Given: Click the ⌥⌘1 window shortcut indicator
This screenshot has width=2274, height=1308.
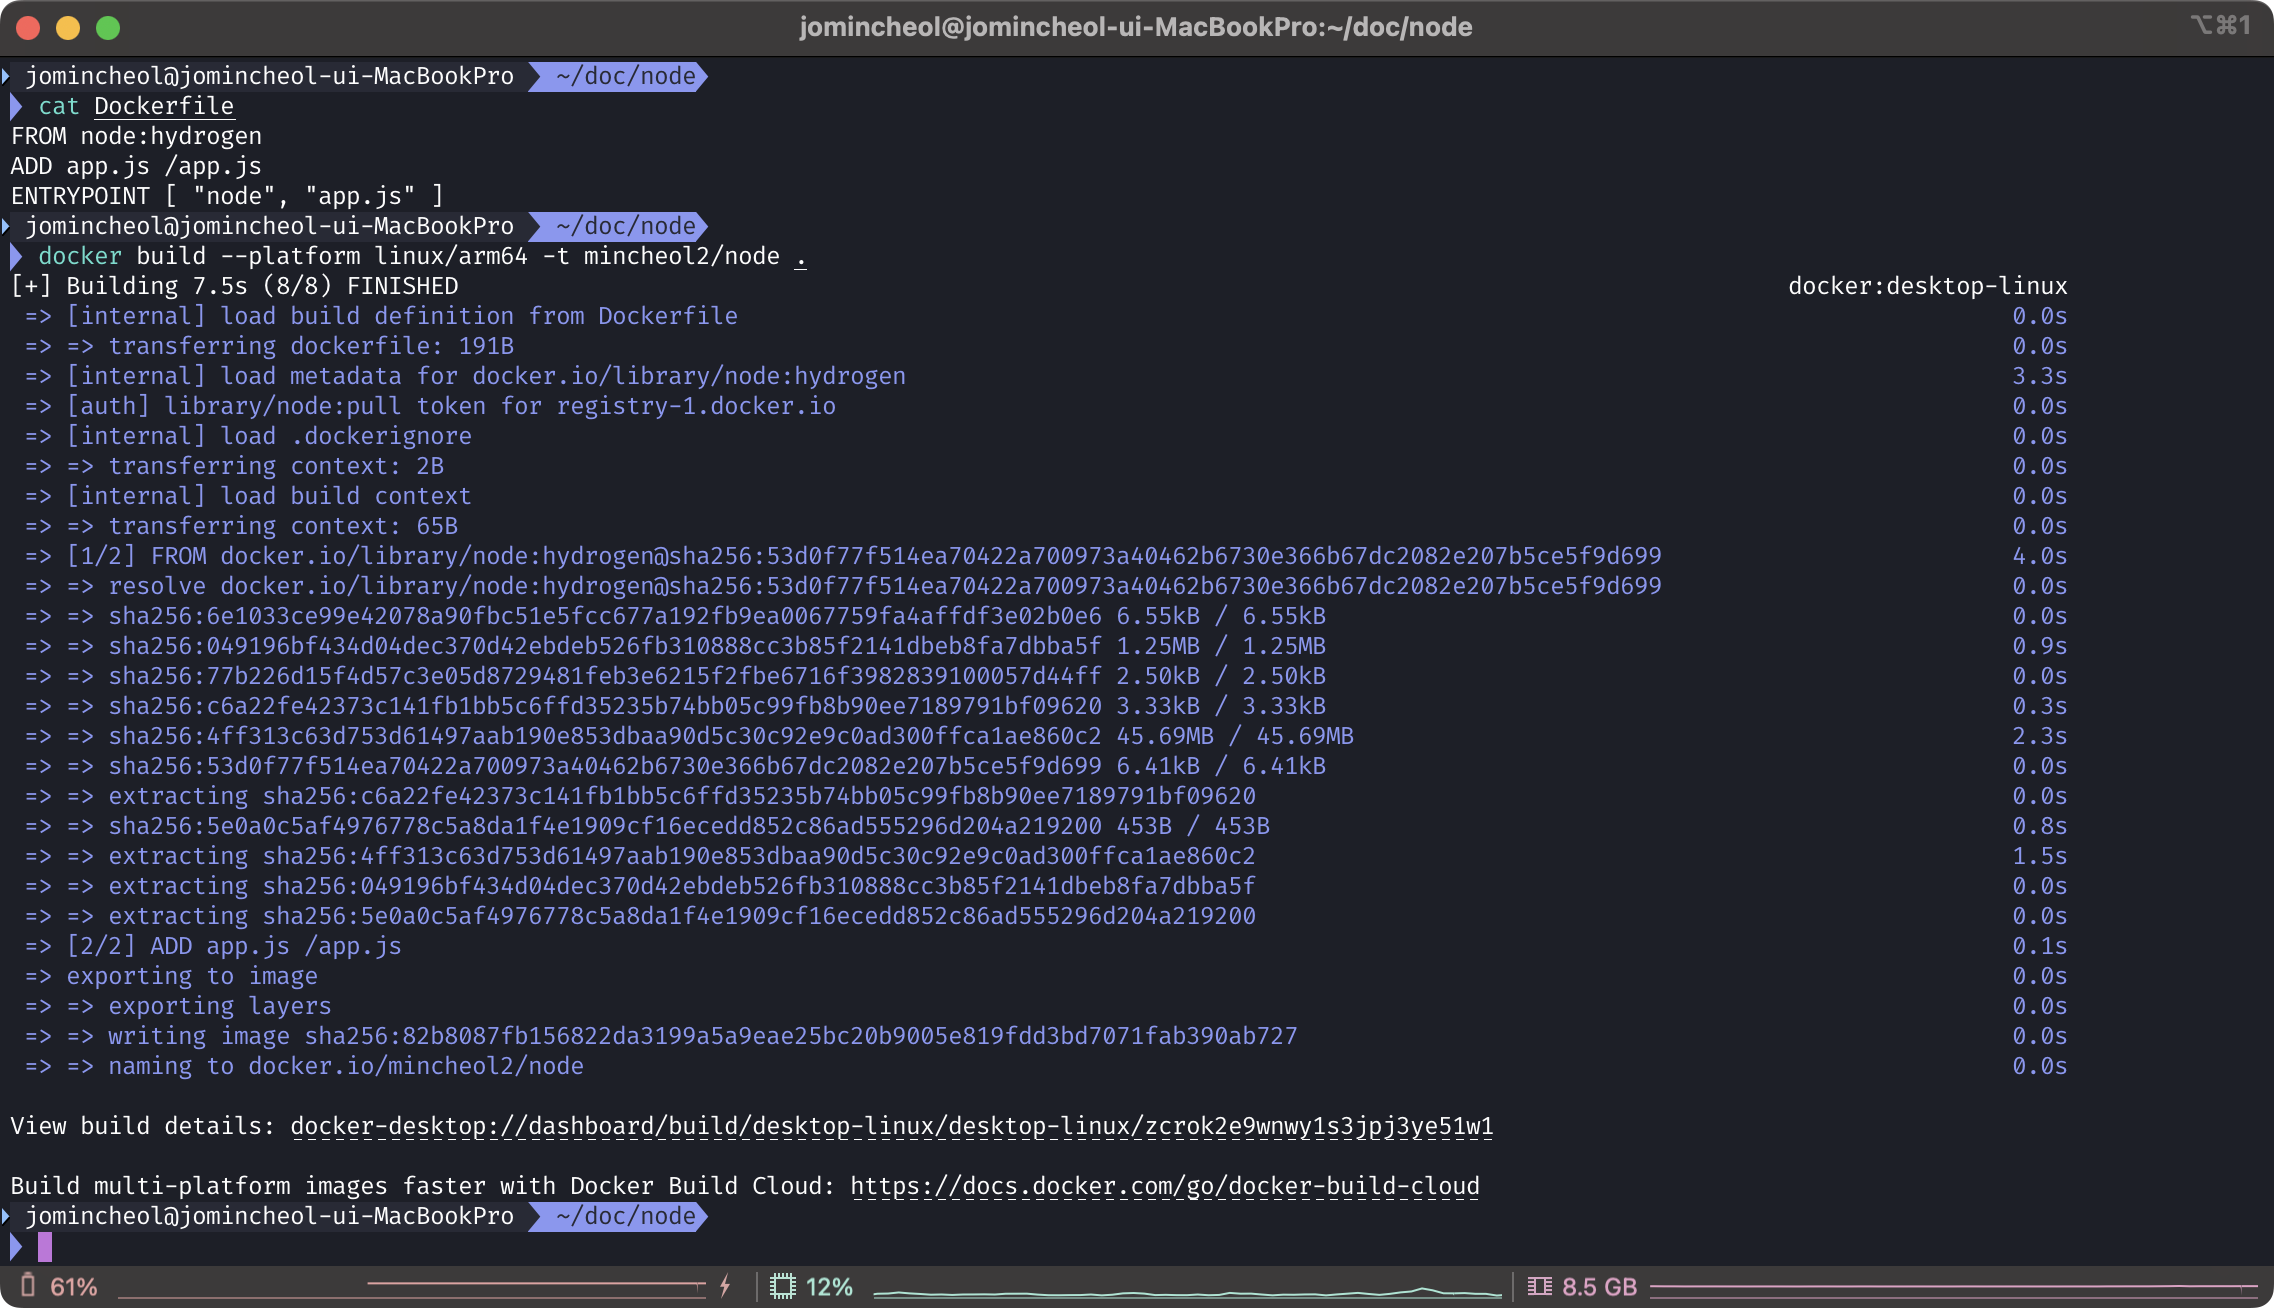Looking at the screenshot, I should [2220, 25].
